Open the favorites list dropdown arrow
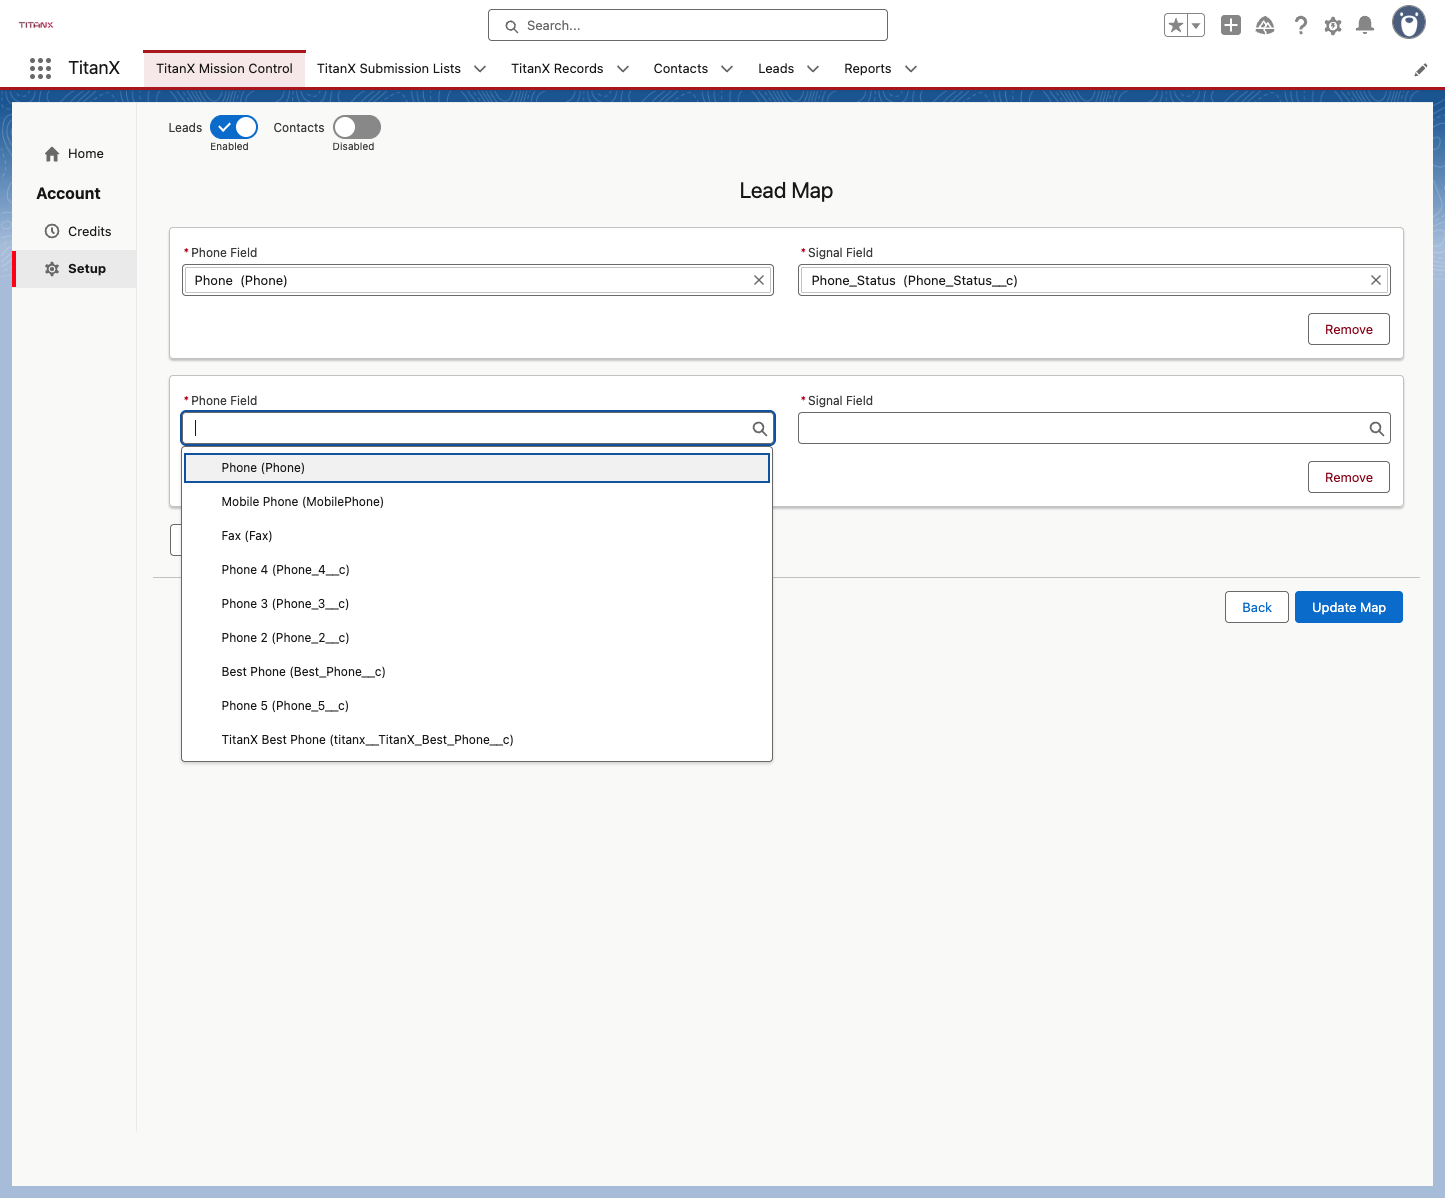The height and width of the screenshot is (1198, 1445). point(1196,25)
